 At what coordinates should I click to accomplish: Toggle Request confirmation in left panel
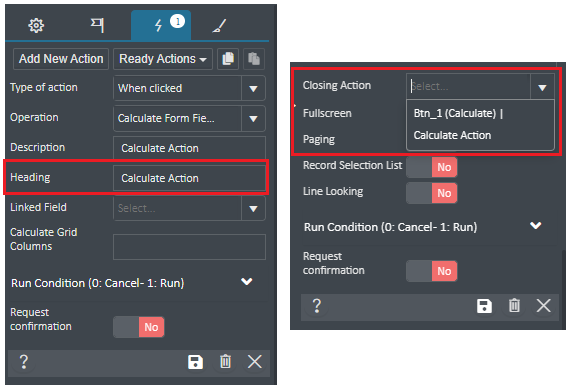coord(138,327)
